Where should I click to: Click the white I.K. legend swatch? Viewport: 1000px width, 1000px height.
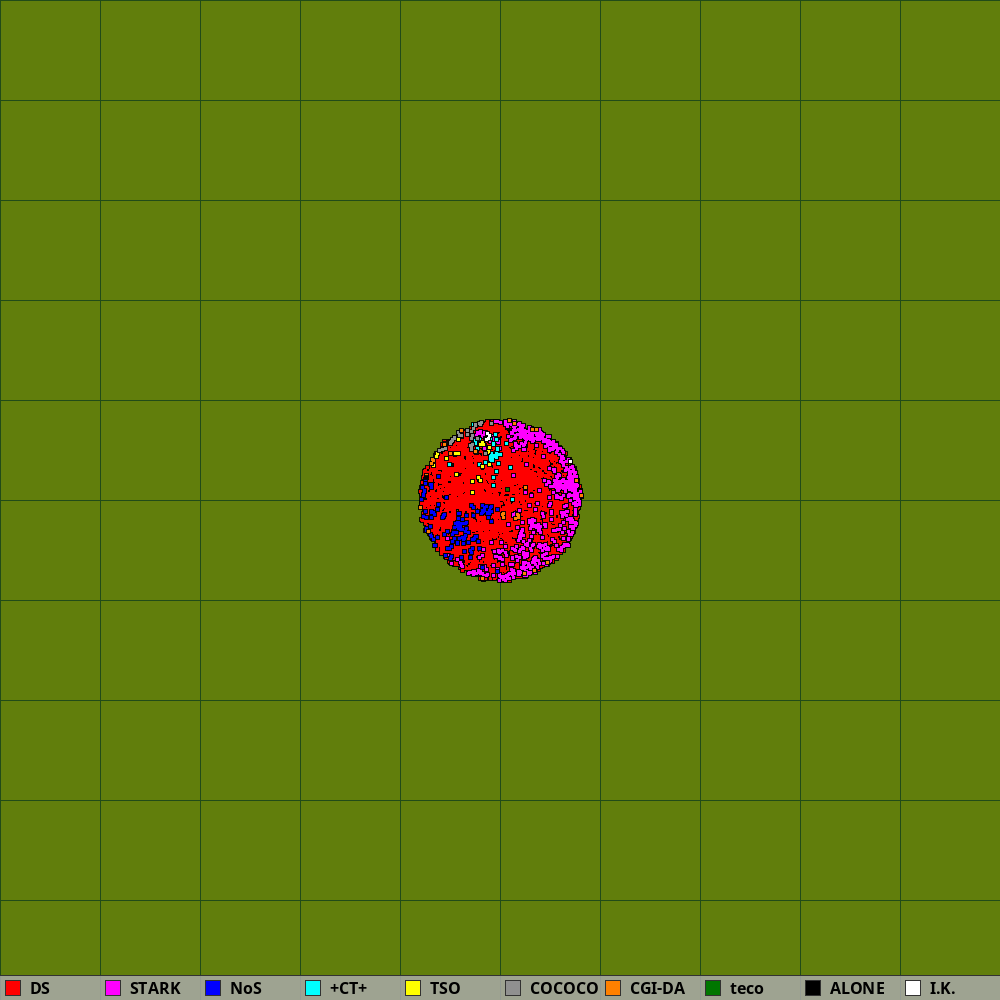click(x=913, y=988)
